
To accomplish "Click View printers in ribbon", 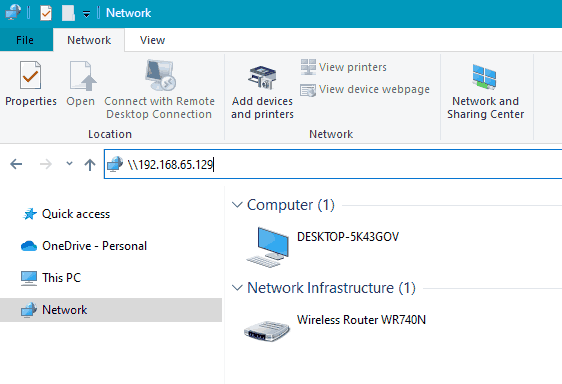I will coord(344,67).
